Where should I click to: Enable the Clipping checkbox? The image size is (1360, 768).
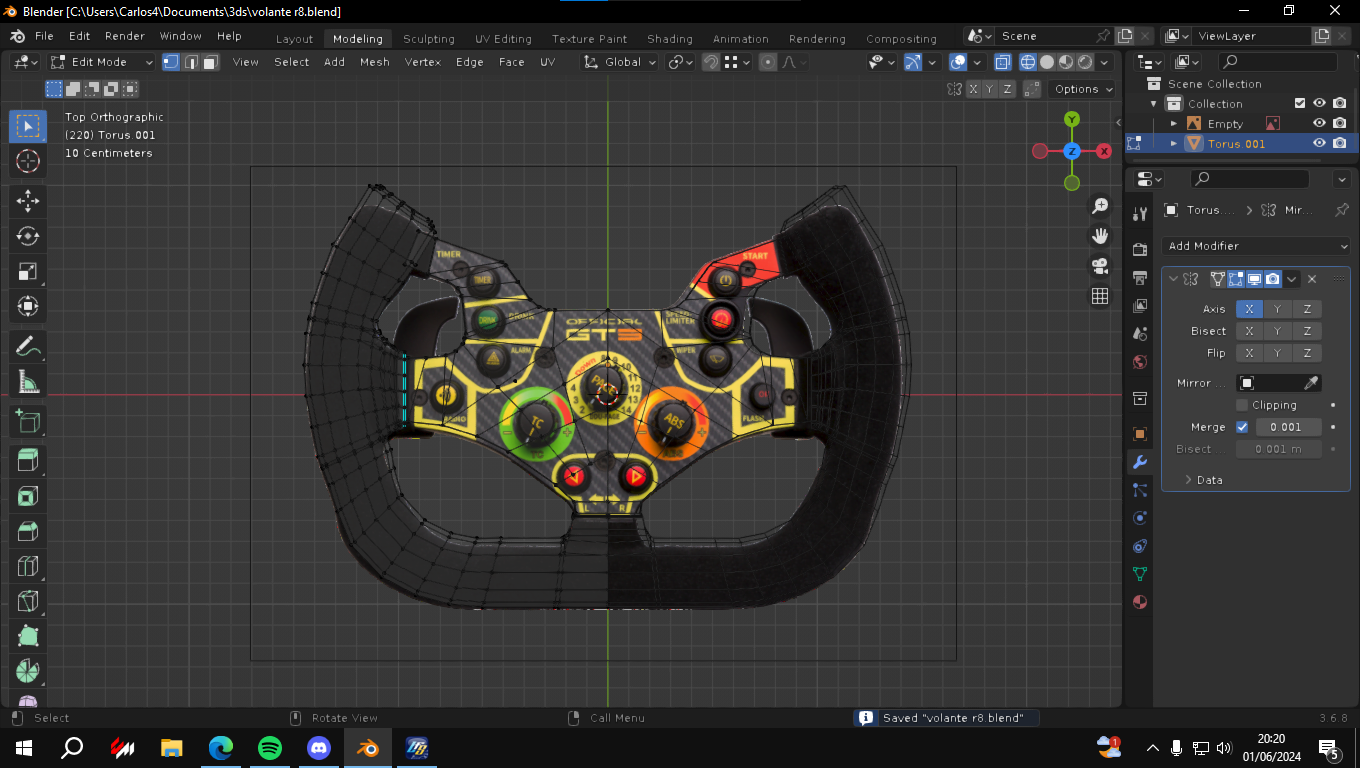(1242, 405)
